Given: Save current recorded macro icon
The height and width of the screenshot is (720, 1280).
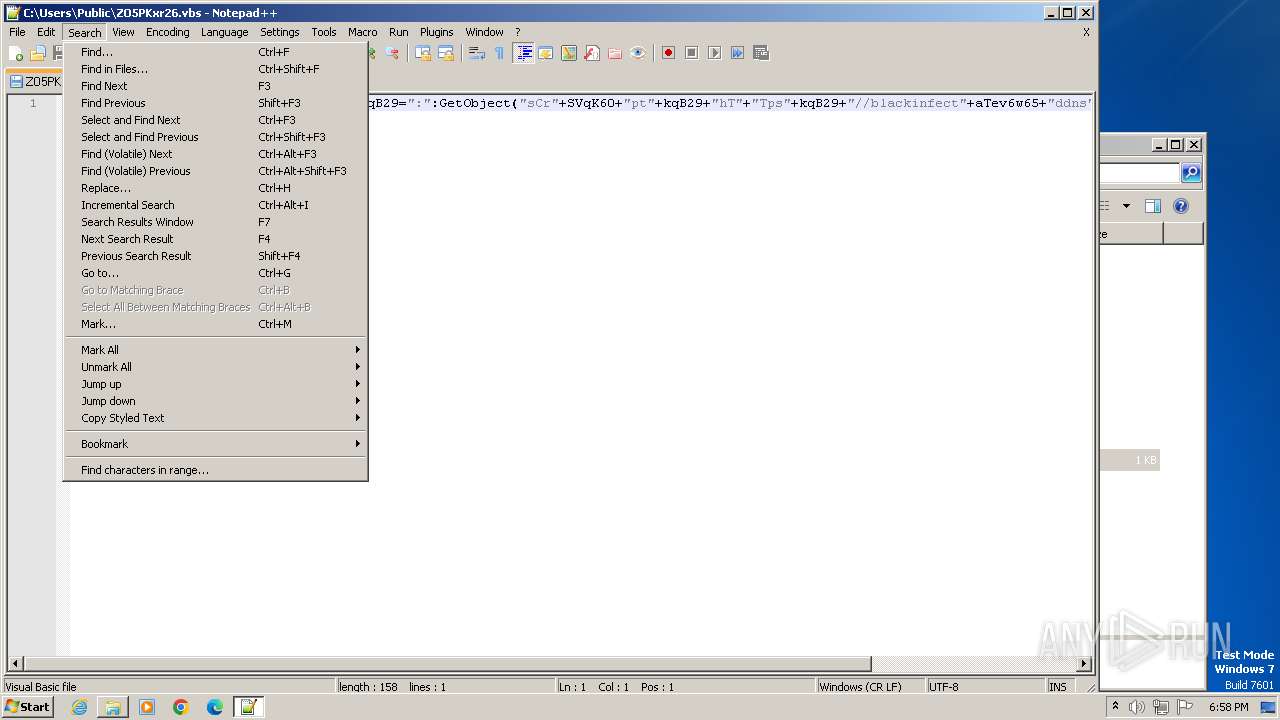Looking at the screenshot, I should pos(760,53).
